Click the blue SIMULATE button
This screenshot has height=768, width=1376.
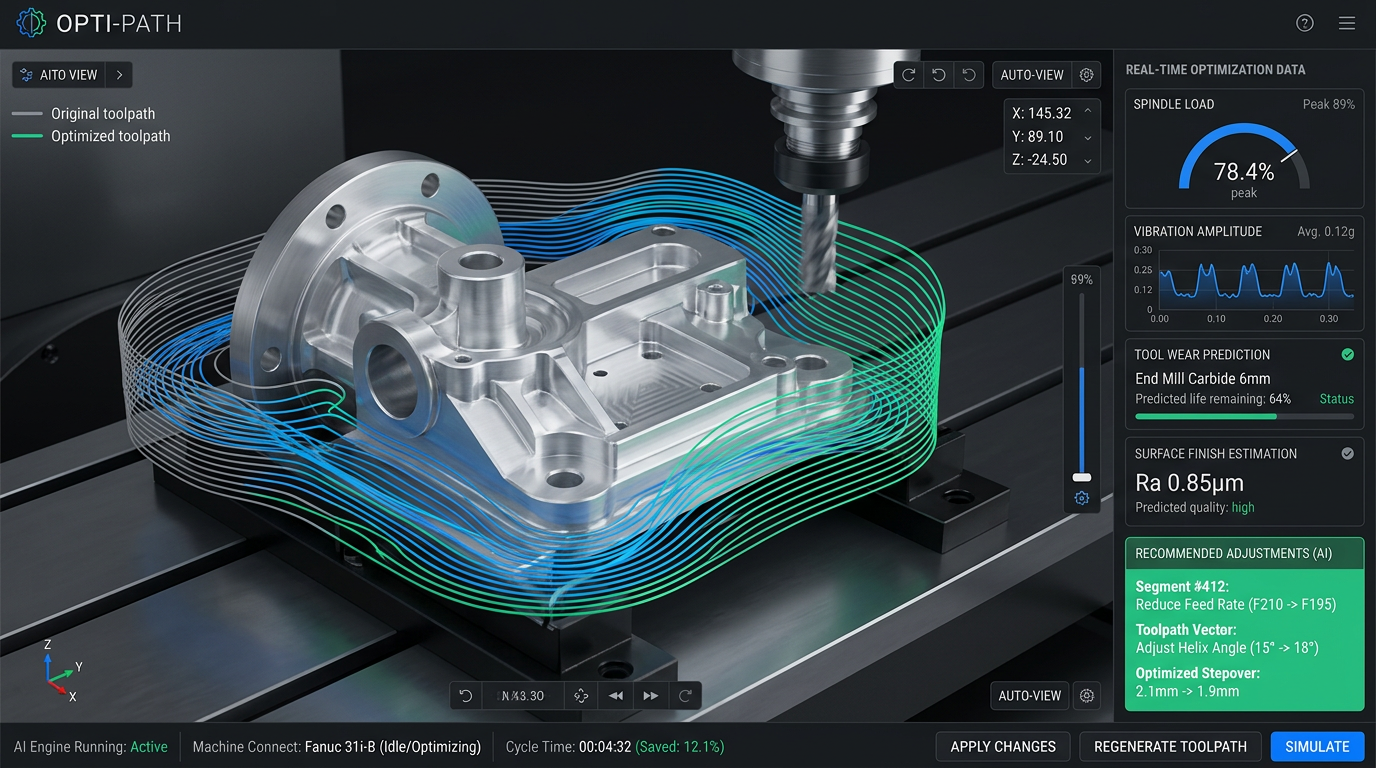coord(1317,746)
